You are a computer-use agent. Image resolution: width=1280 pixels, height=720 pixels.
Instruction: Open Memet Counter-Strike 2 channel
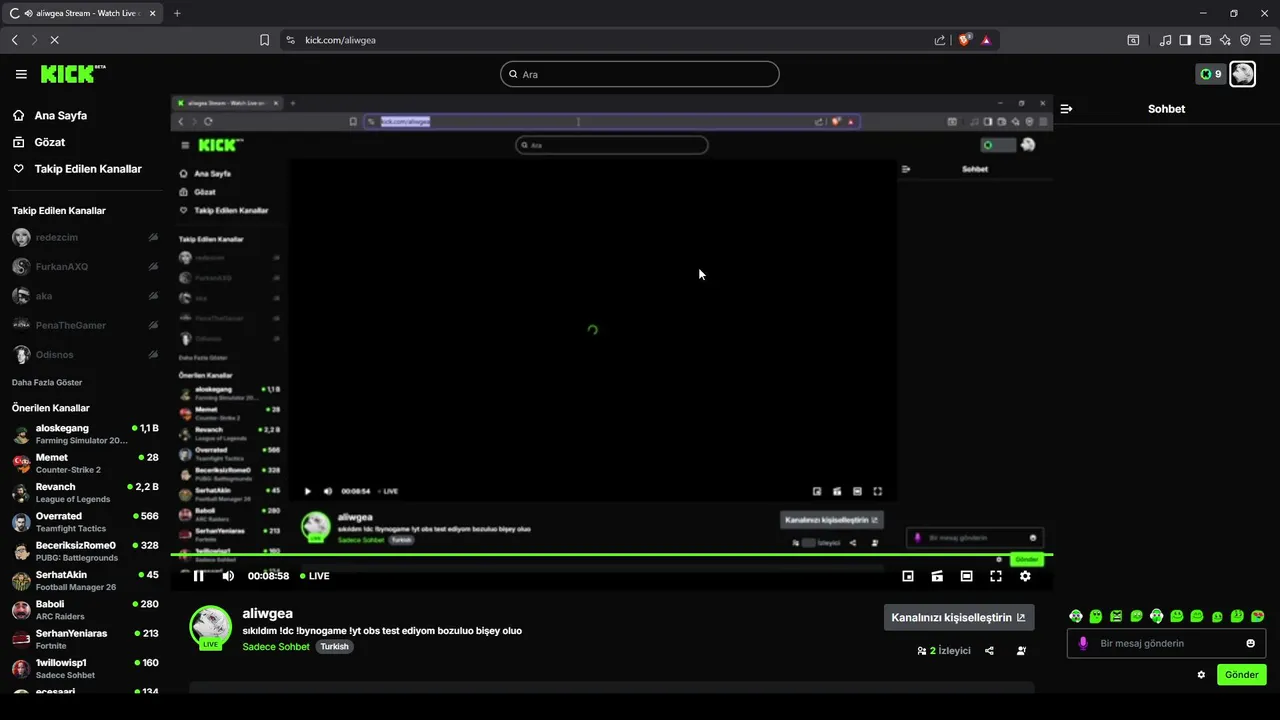[x=85, y=463]
